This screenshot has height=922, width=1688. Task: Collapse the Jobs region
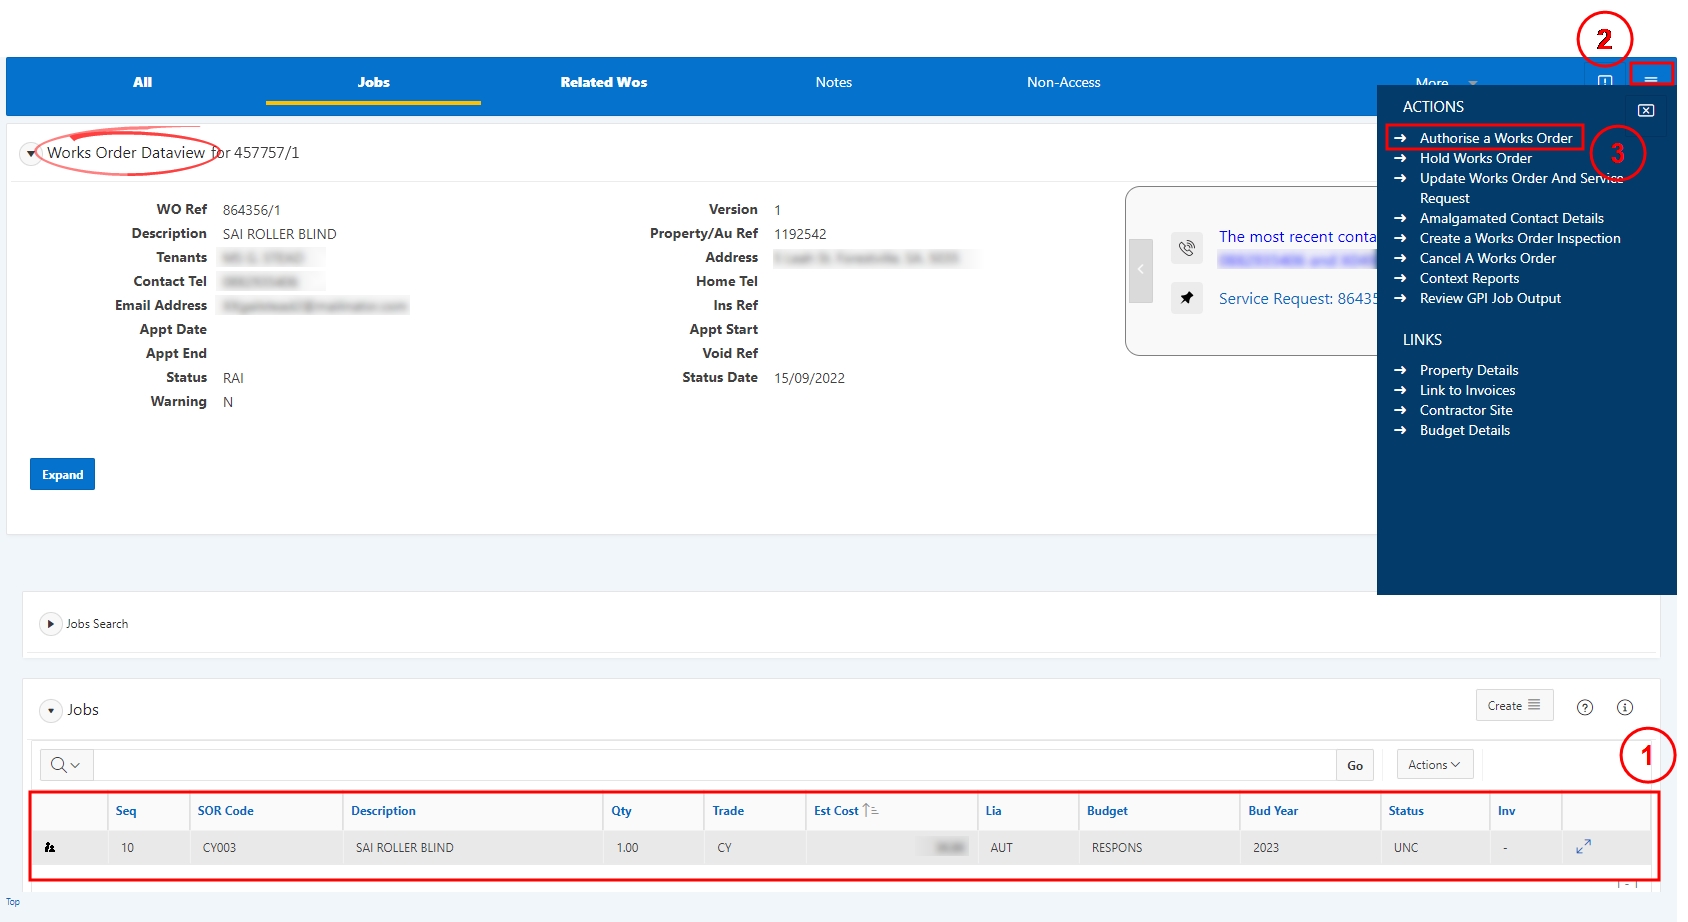coord(50,710)
